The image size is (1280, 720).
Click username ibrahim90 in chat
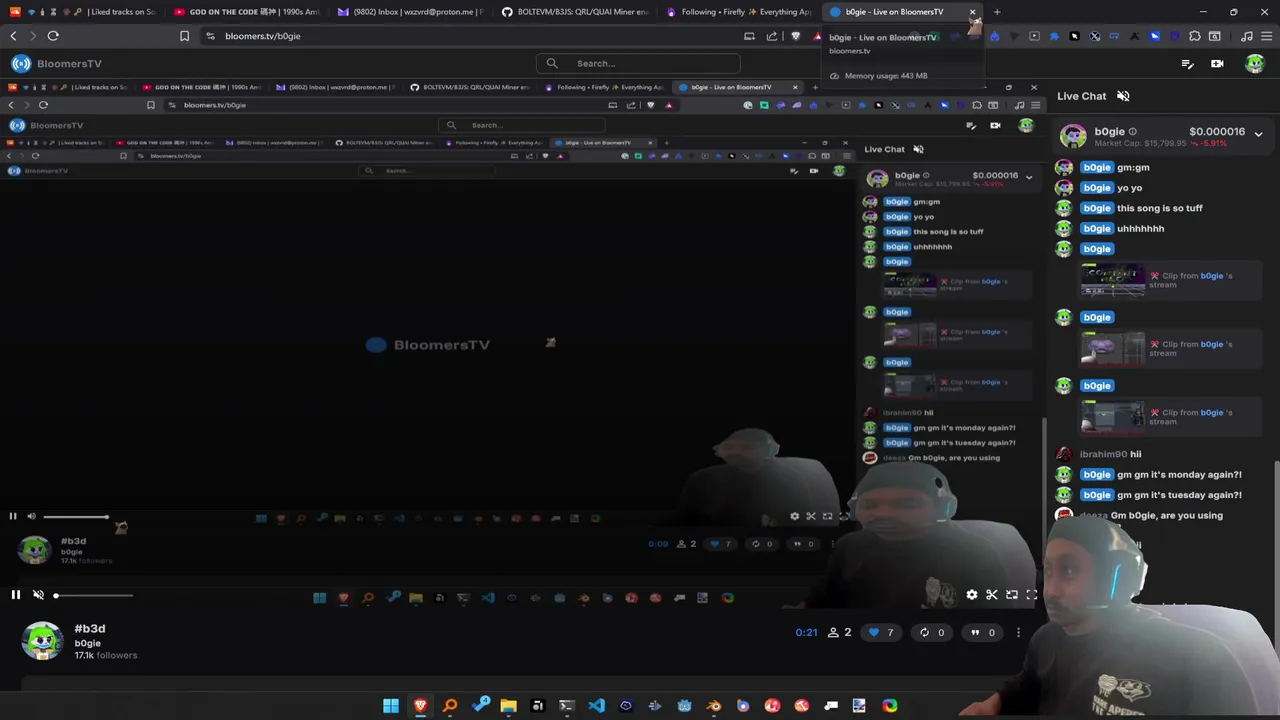[x=1103, y=454]
